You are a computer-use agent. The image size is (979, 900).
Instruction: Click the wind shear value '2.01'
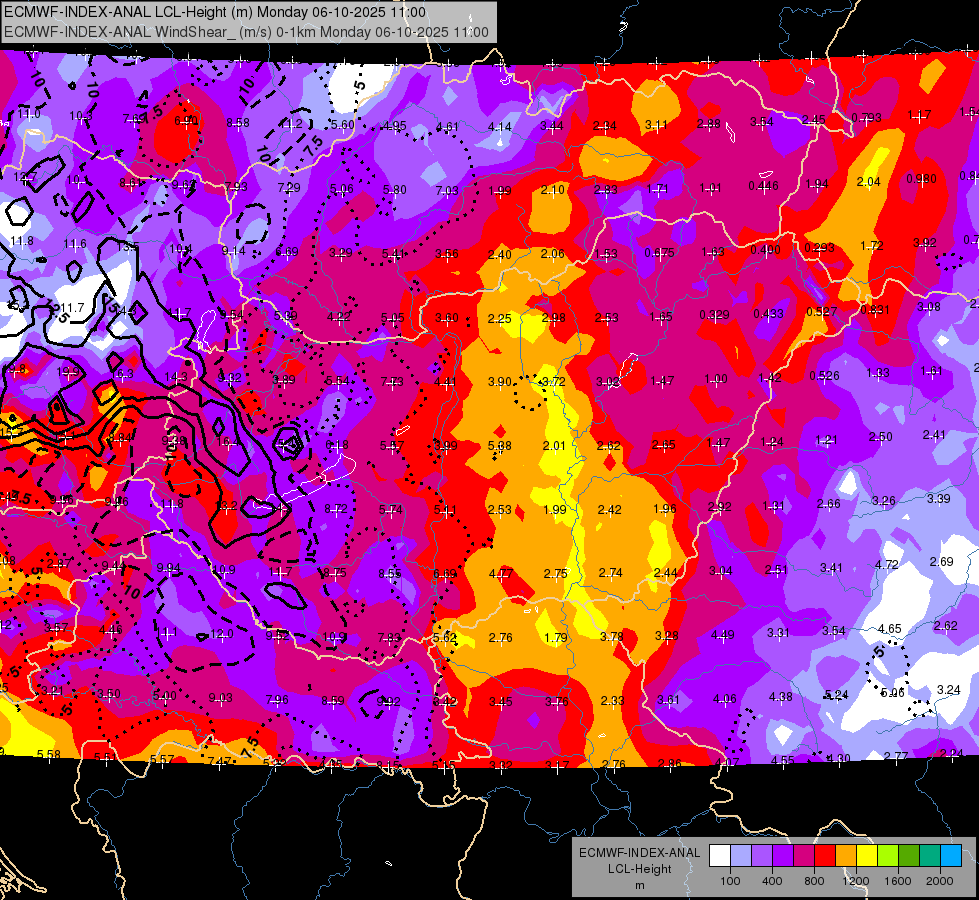[554, 445]
